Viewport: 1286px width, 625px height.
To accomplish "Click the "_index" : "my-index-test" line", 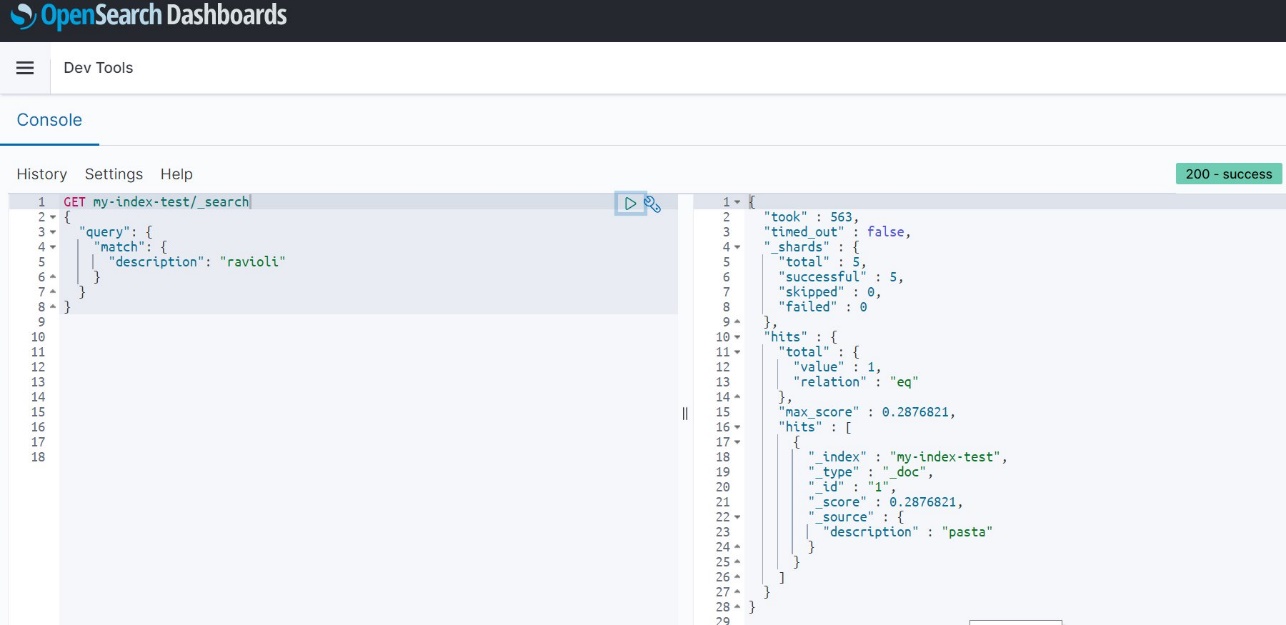I will [x=908, y=457].
